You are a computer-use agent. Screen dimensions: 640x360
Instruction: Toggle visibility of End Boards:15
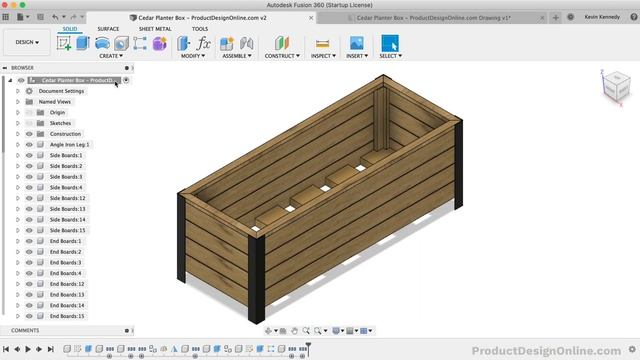[x=29, y=316]
